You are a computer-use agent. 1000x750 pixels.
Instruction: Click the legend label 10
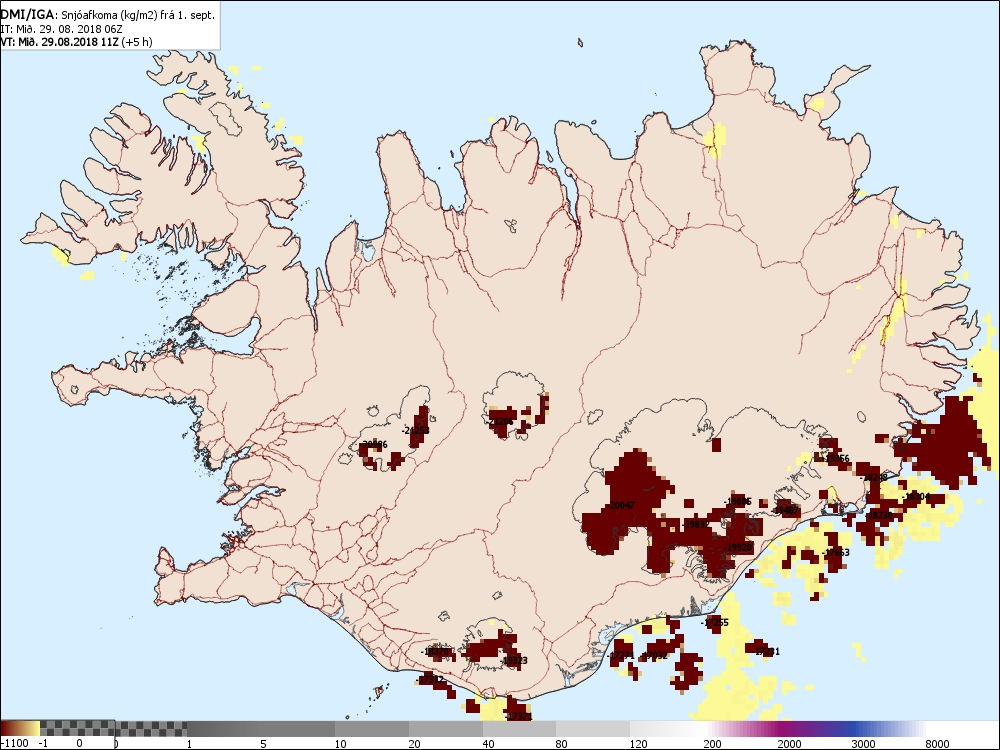(x=341, y=743)
